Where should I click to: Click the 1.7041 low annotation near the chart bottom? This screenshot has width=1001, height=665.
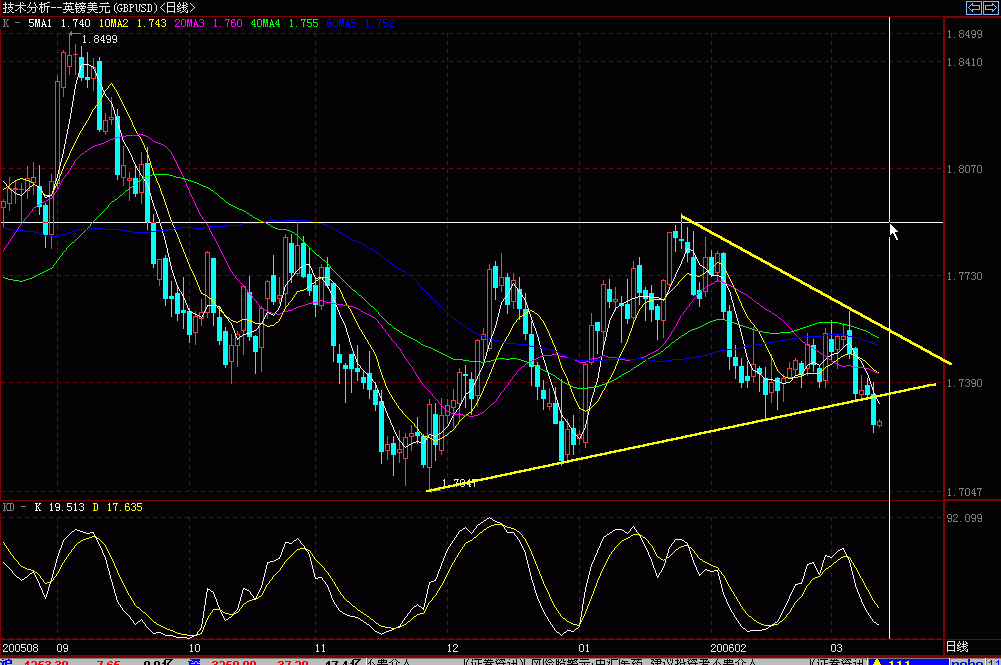point(459,483)
